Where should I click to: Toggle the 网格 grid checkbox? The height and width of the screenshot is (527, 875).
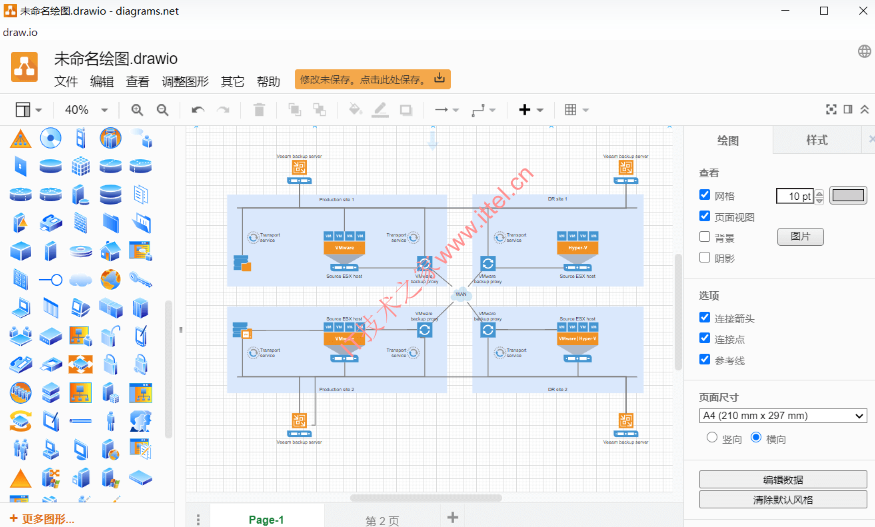tap(705, 195)
